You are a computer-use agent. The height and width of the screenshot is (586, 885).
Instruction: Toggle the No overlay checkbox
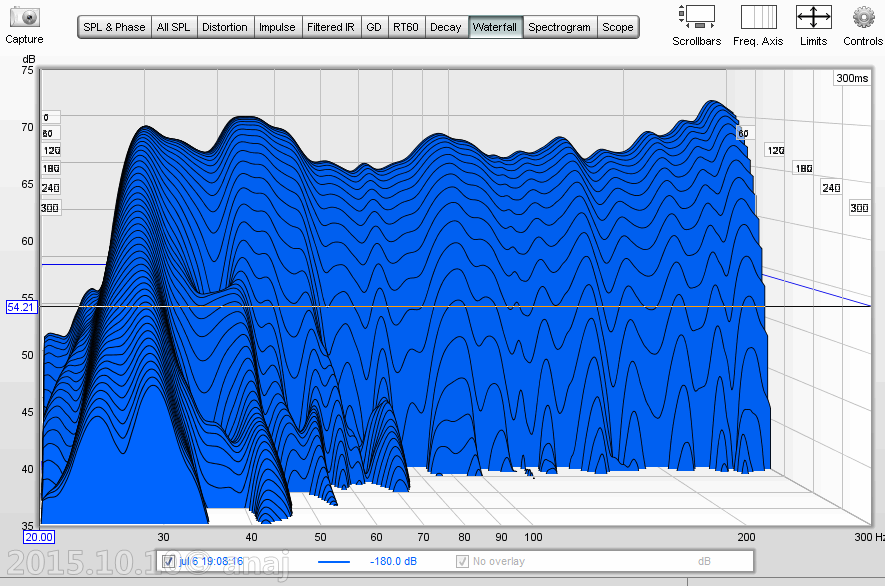pyautogui.click(x=463, y=561)
